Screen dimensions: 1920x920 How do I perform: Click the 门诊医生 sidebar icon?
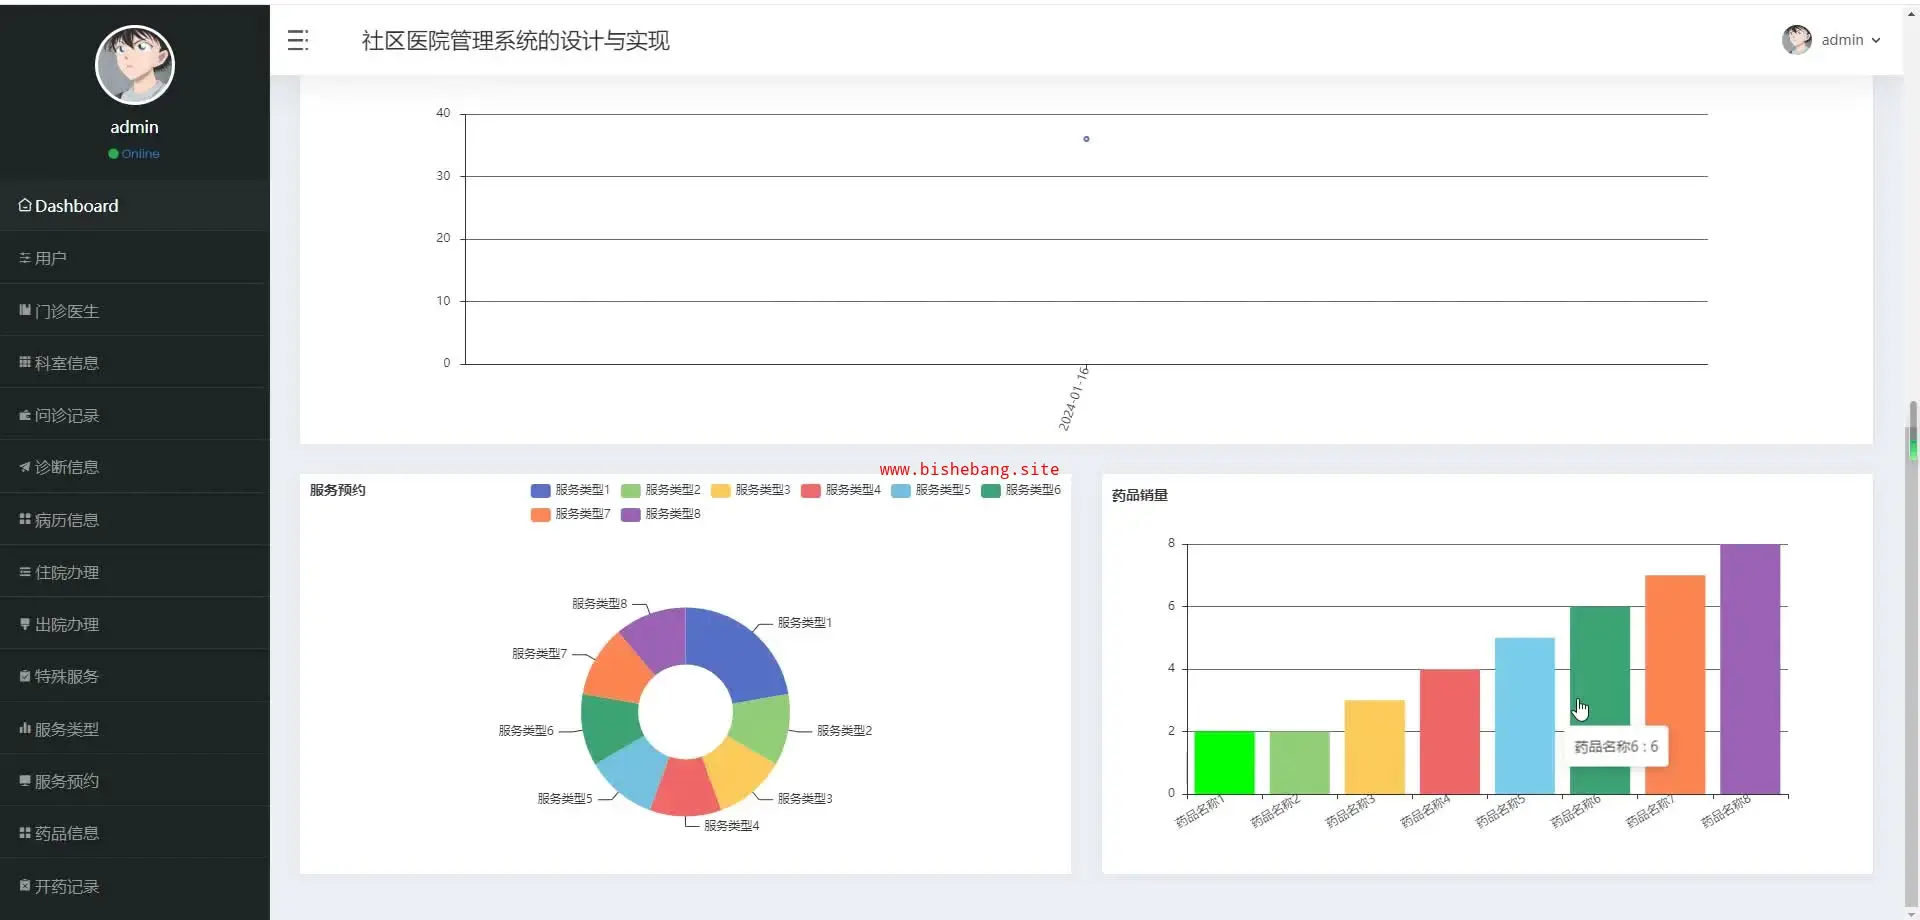point(25,311)
